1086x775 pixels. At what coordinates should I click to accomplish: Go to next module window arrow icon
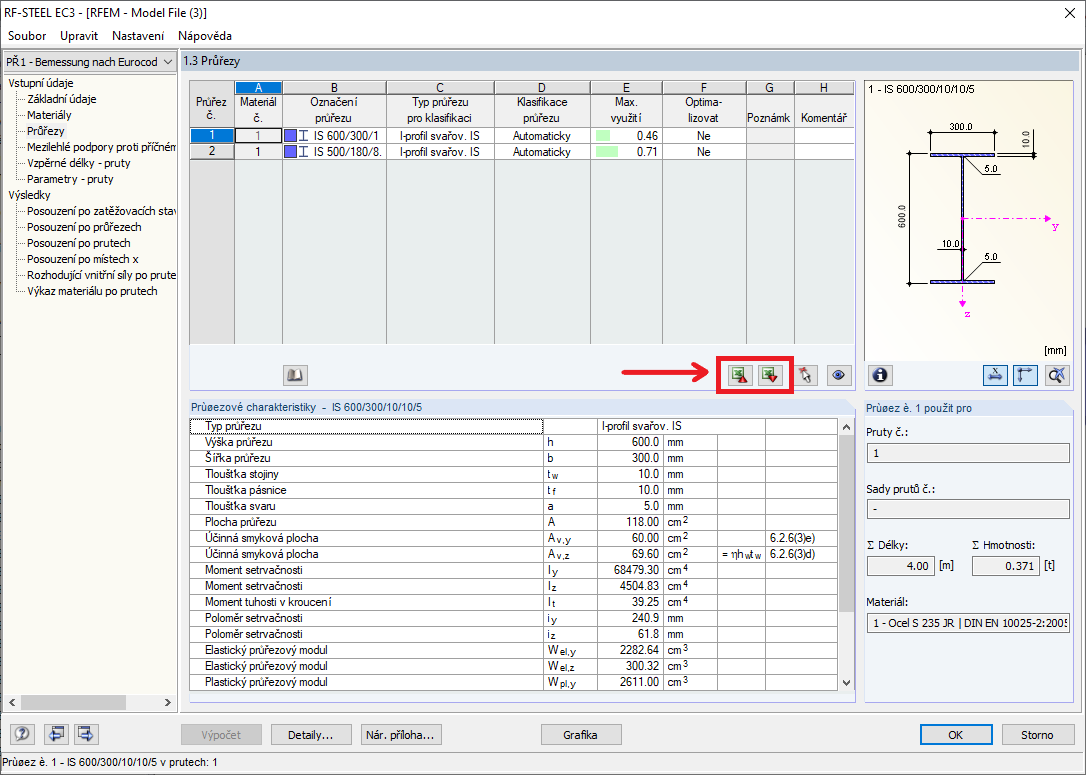click(86, 734)
